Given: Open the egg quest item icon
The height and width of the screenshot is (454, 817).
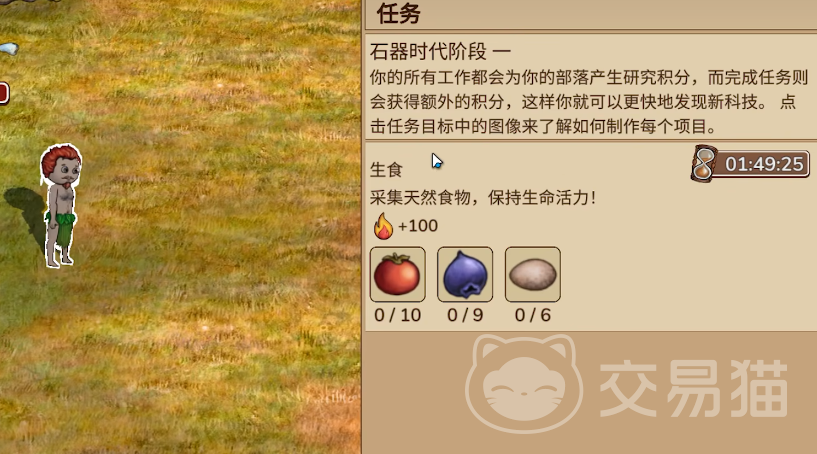Looking at the screenshot, I should 533,274.
